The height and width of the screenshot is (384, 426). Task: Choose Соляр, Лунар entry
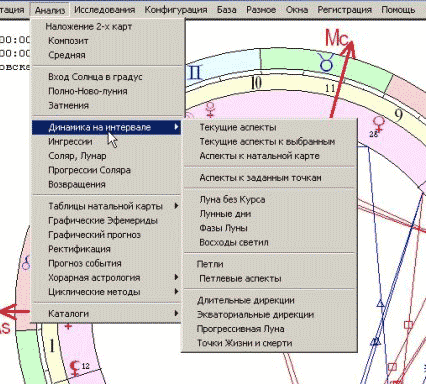(107, 156)
